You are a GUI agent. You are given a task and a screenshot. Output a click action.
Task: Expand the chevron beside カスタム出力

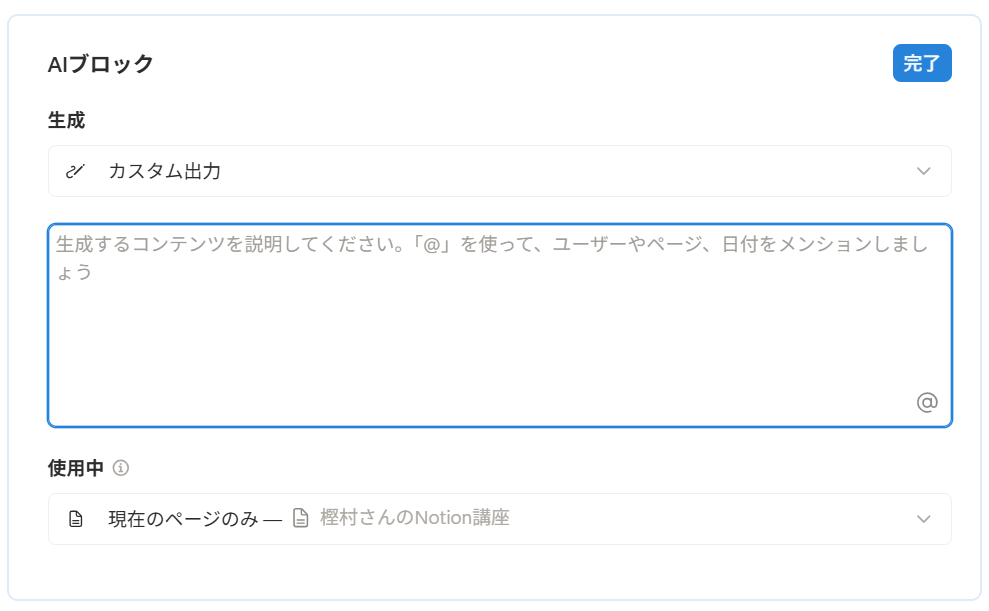coord(923,171)
